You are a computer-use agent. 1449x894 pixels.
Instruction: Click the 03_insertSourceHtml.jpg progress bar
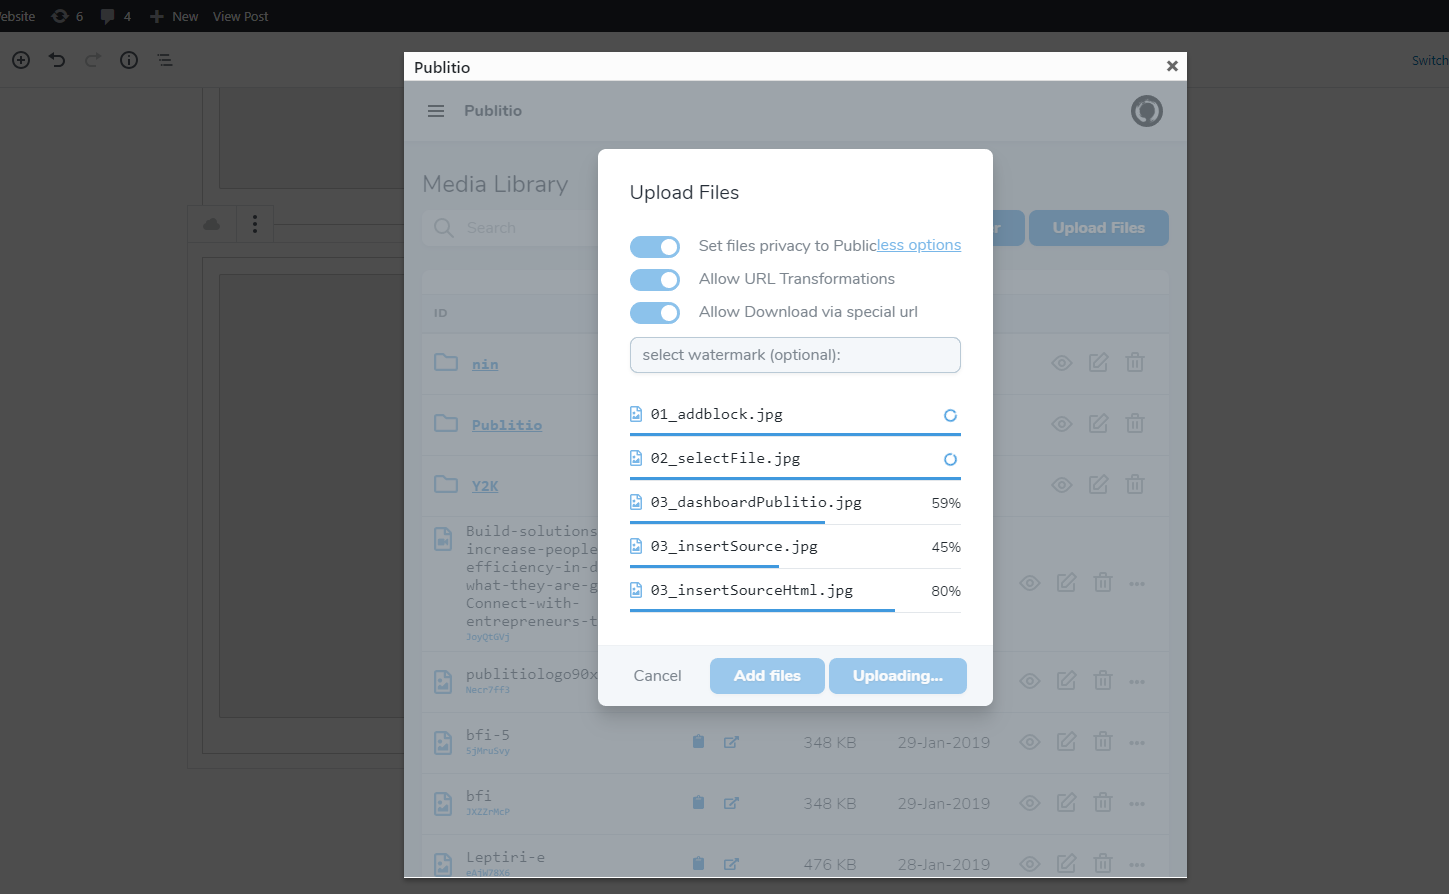[x=795, y=610]
